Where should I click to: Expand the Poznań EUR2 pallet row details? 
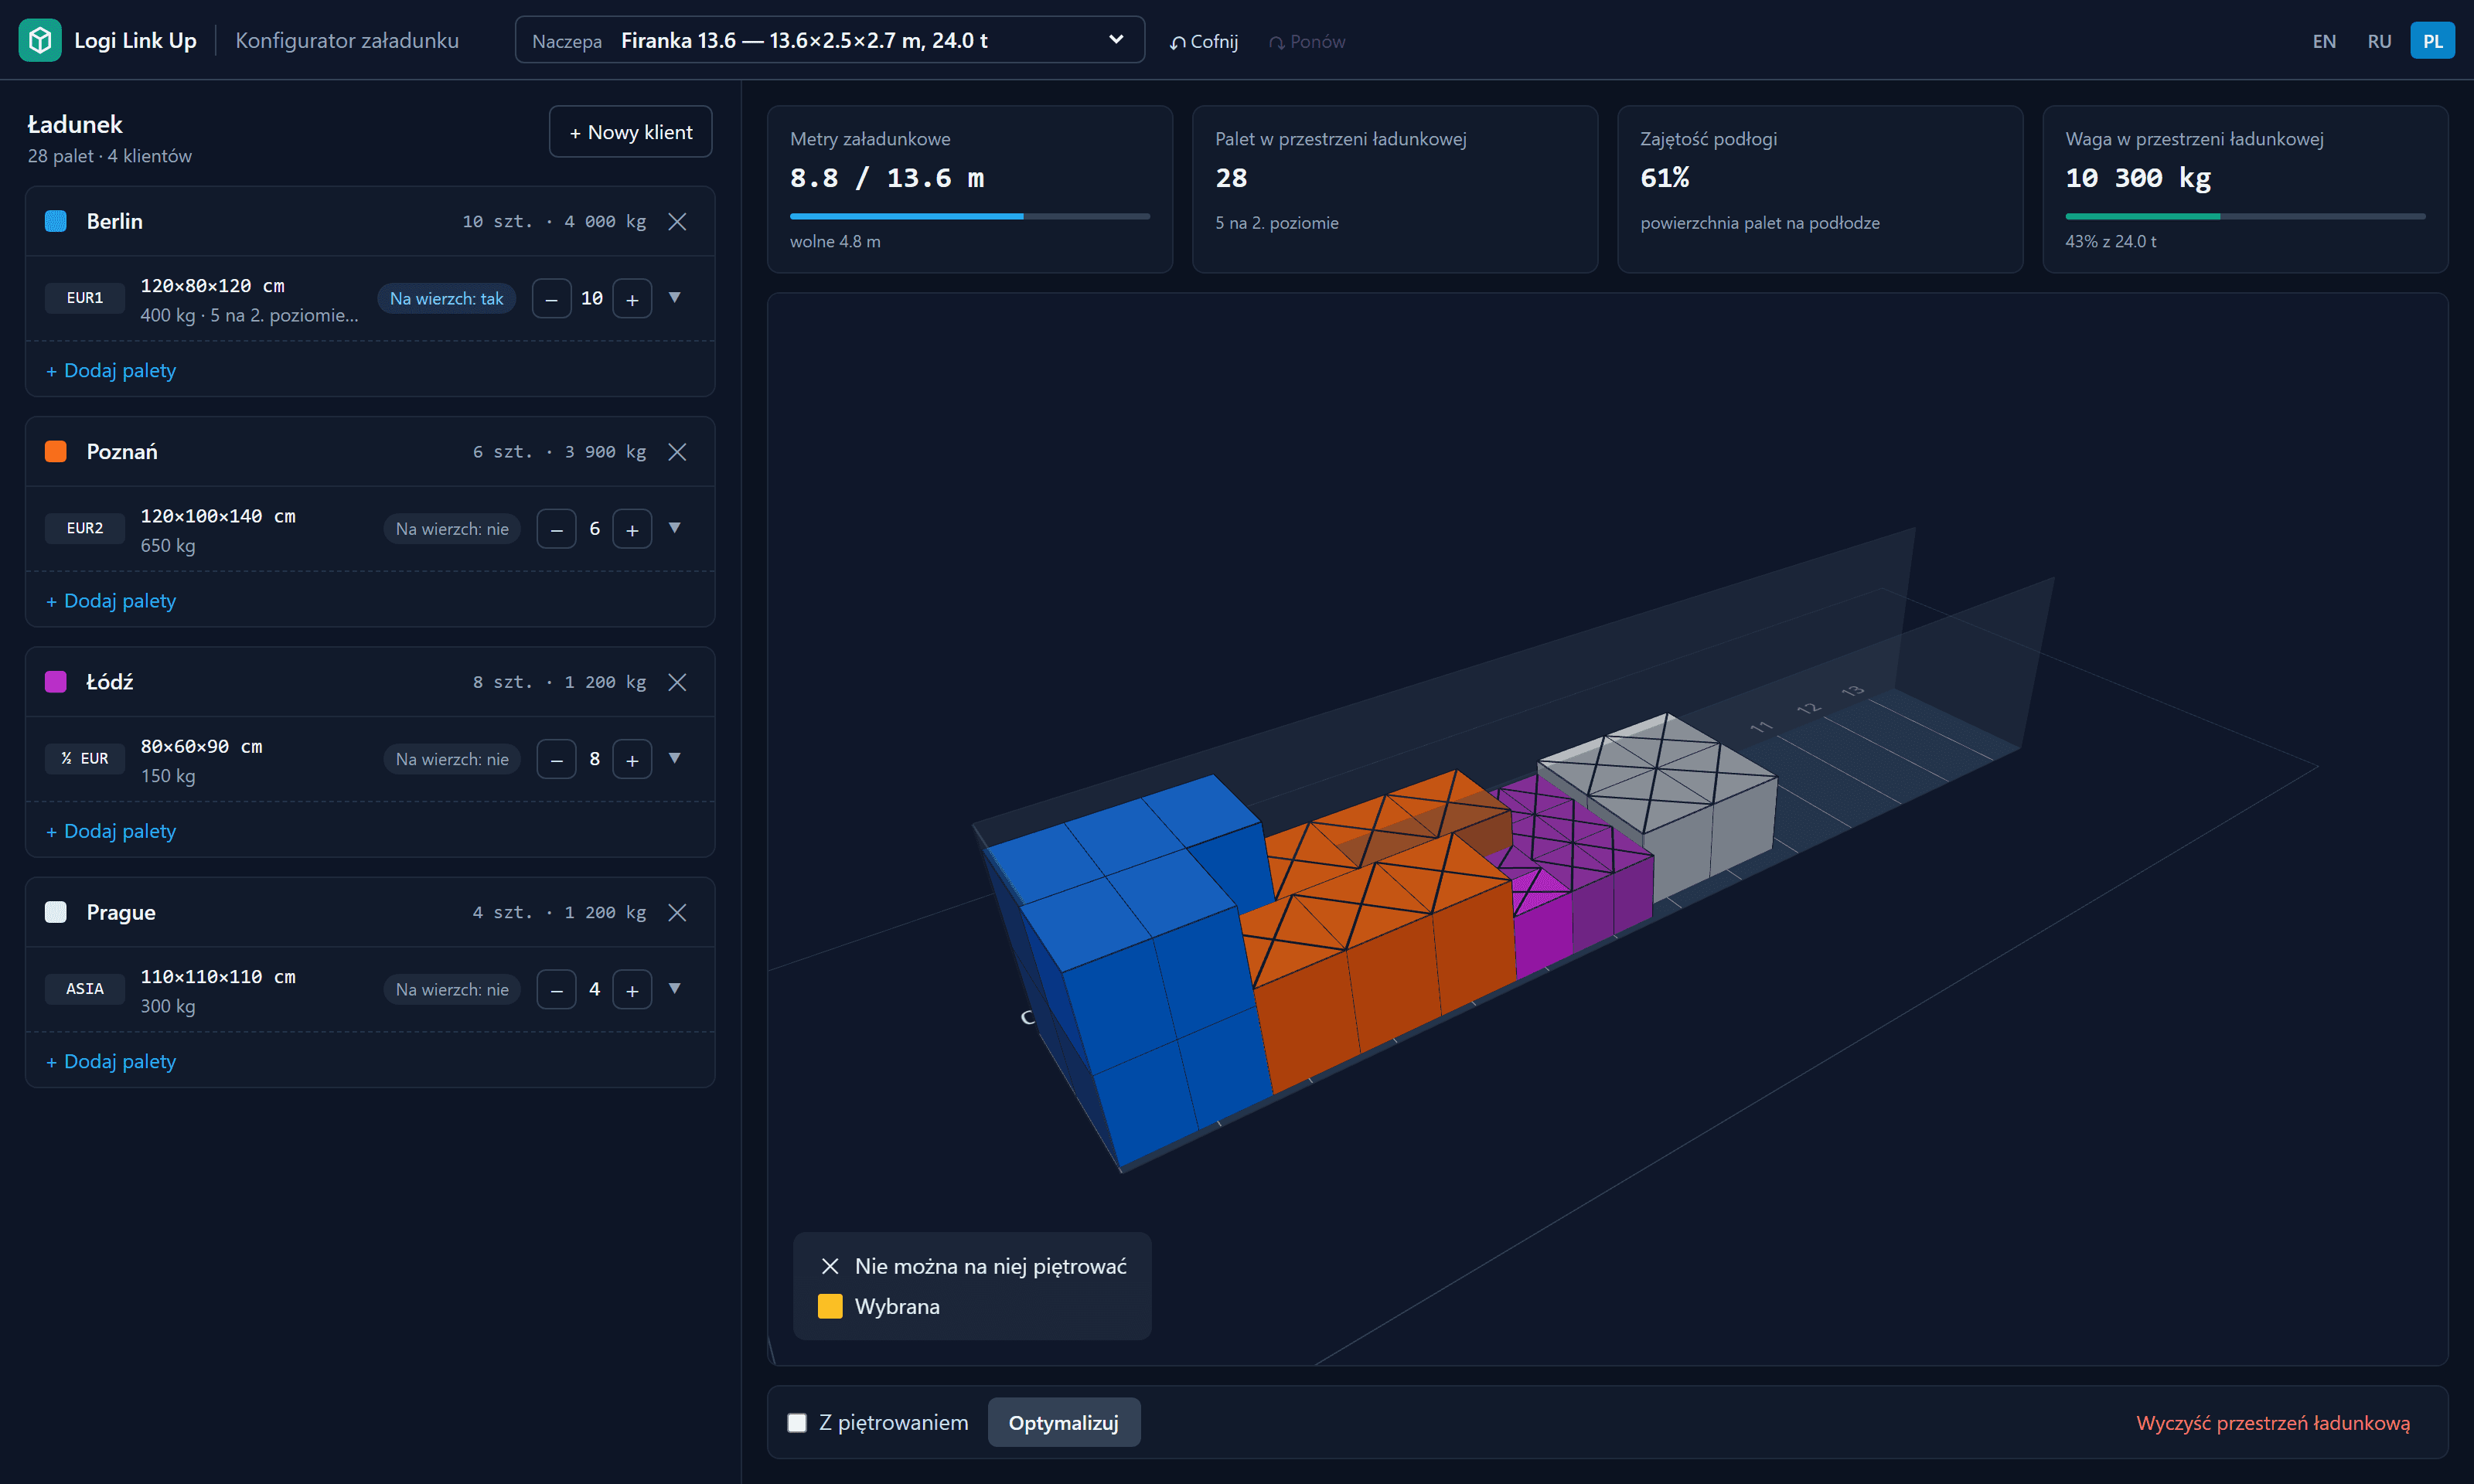click(675, 528)
